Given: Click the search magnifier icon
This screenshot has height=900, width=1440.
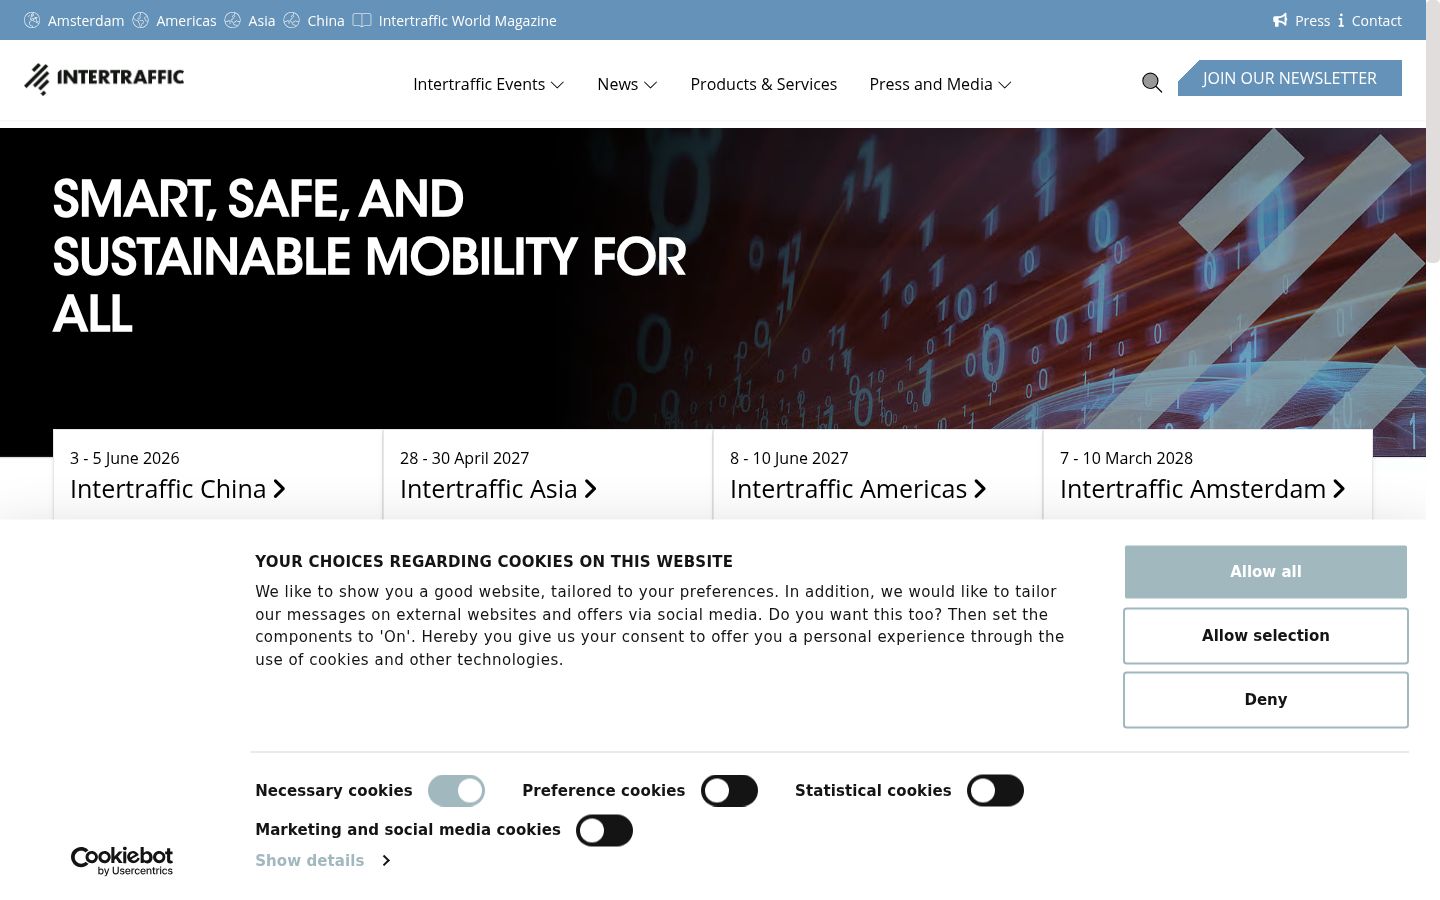Looking at the screenshot, I should tap(1152, 83).
